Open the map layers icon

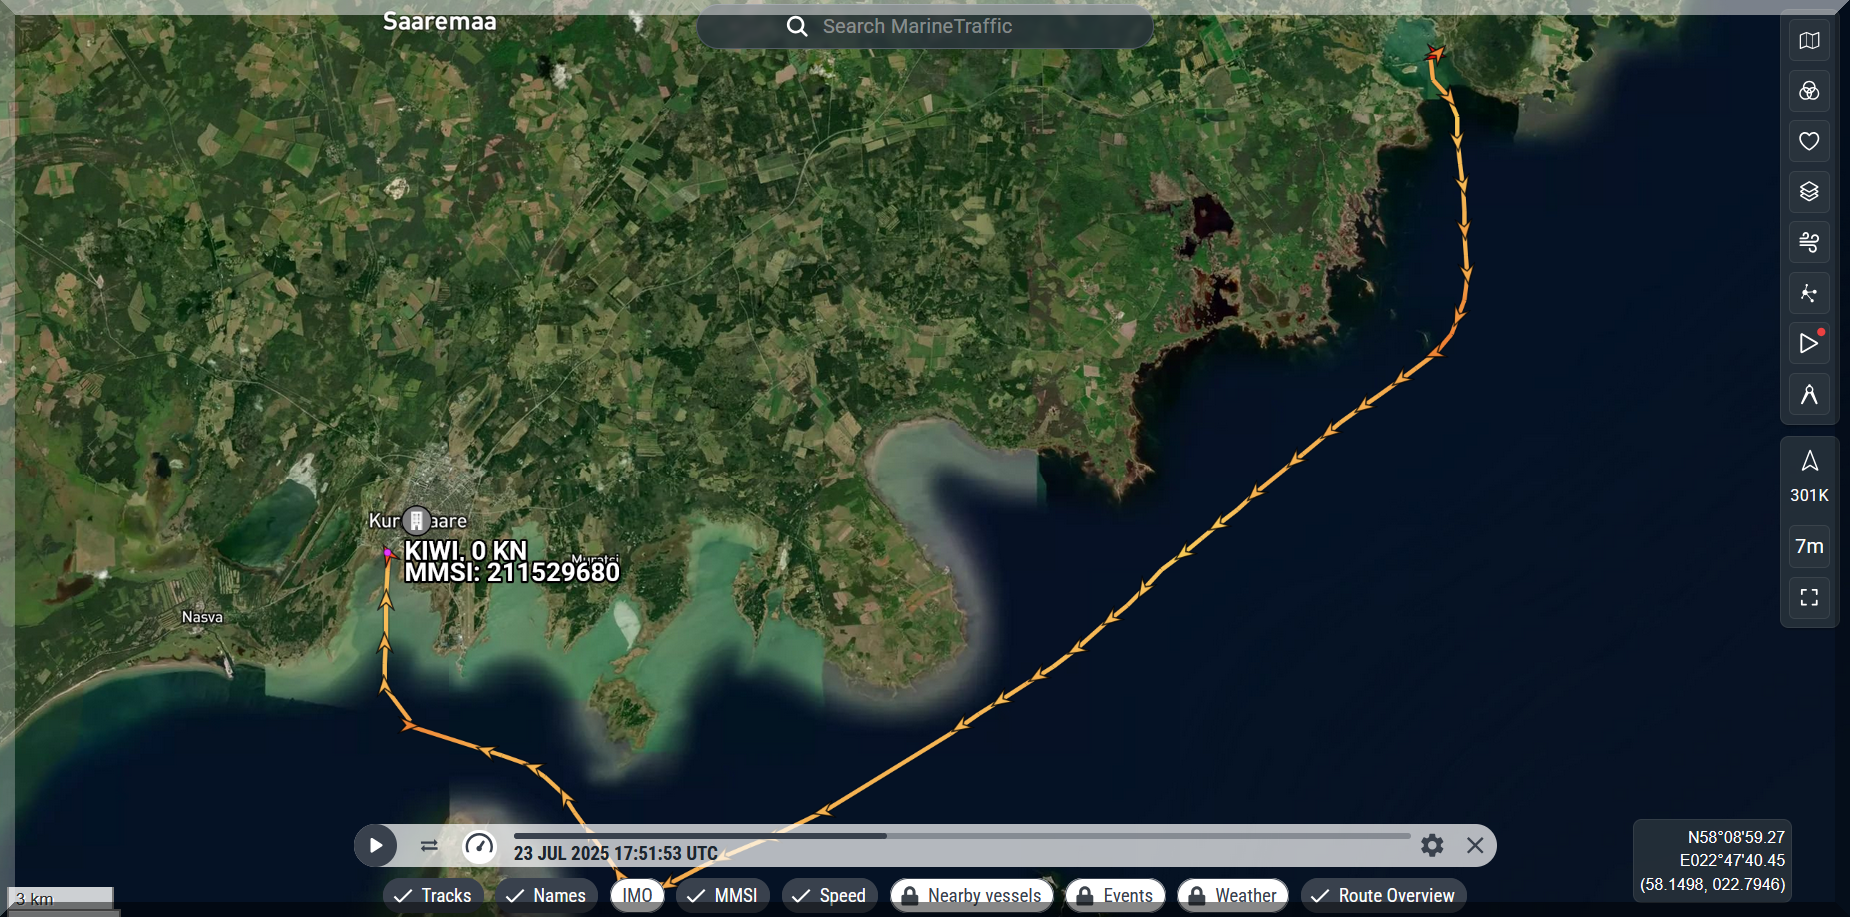tap(1809, 192)
